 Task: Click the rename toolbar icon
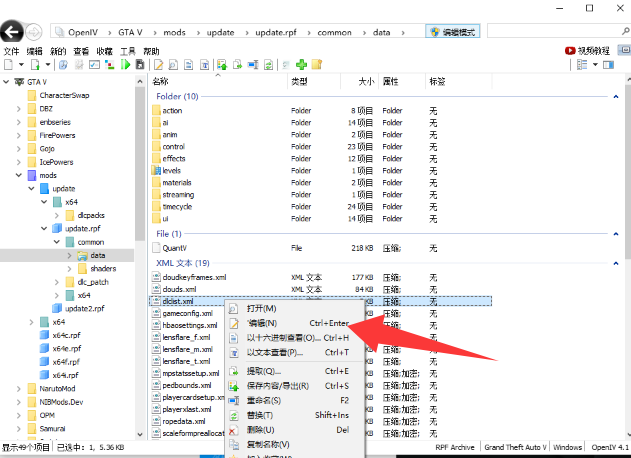pyautogui.click(x=253, y=64)
